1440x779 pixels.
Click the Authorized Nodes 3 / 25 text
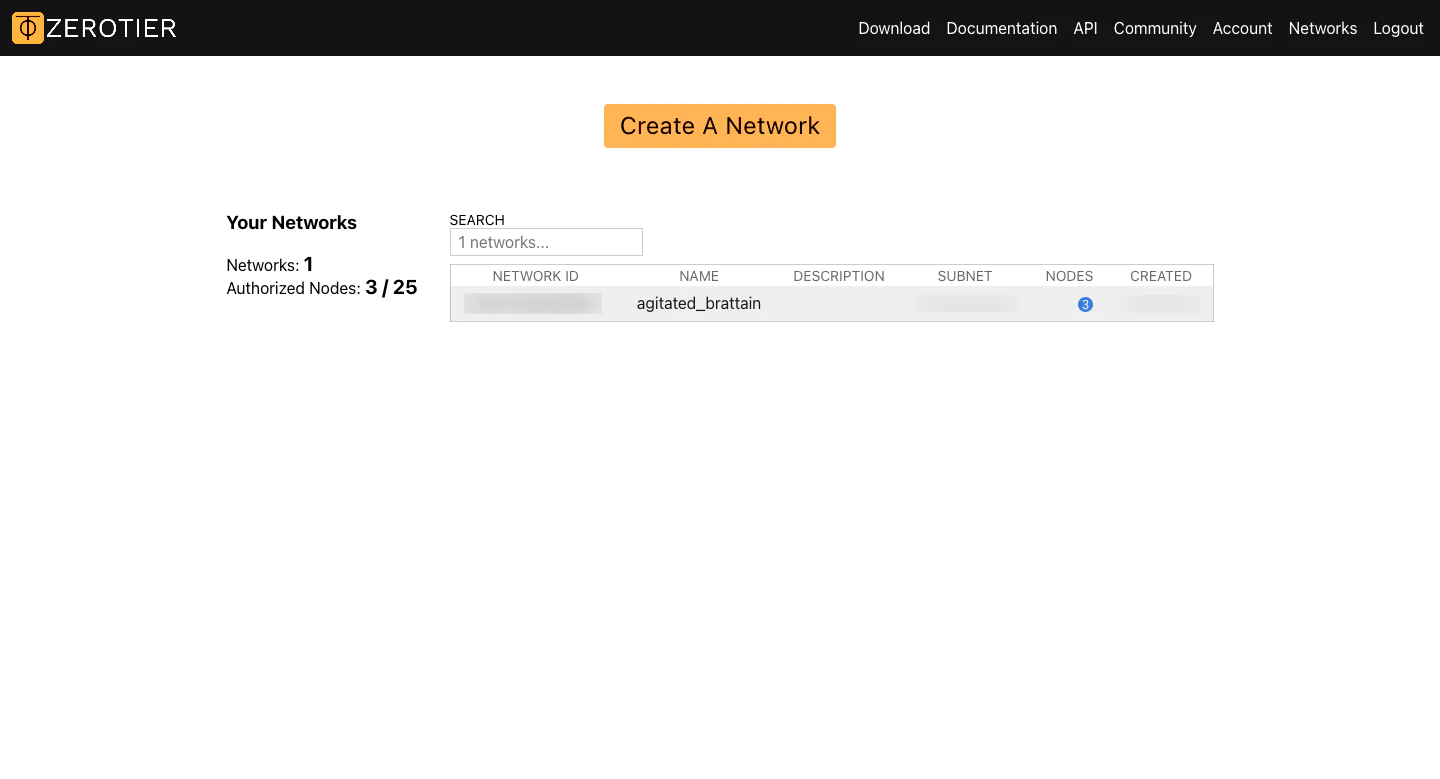[x=322, y=288]
